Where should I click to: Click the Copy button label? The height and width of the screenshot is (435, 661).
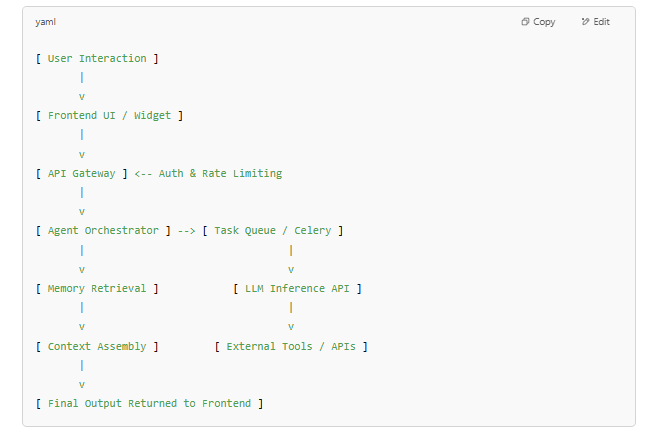pyautogui.click(x=544, y=22)
